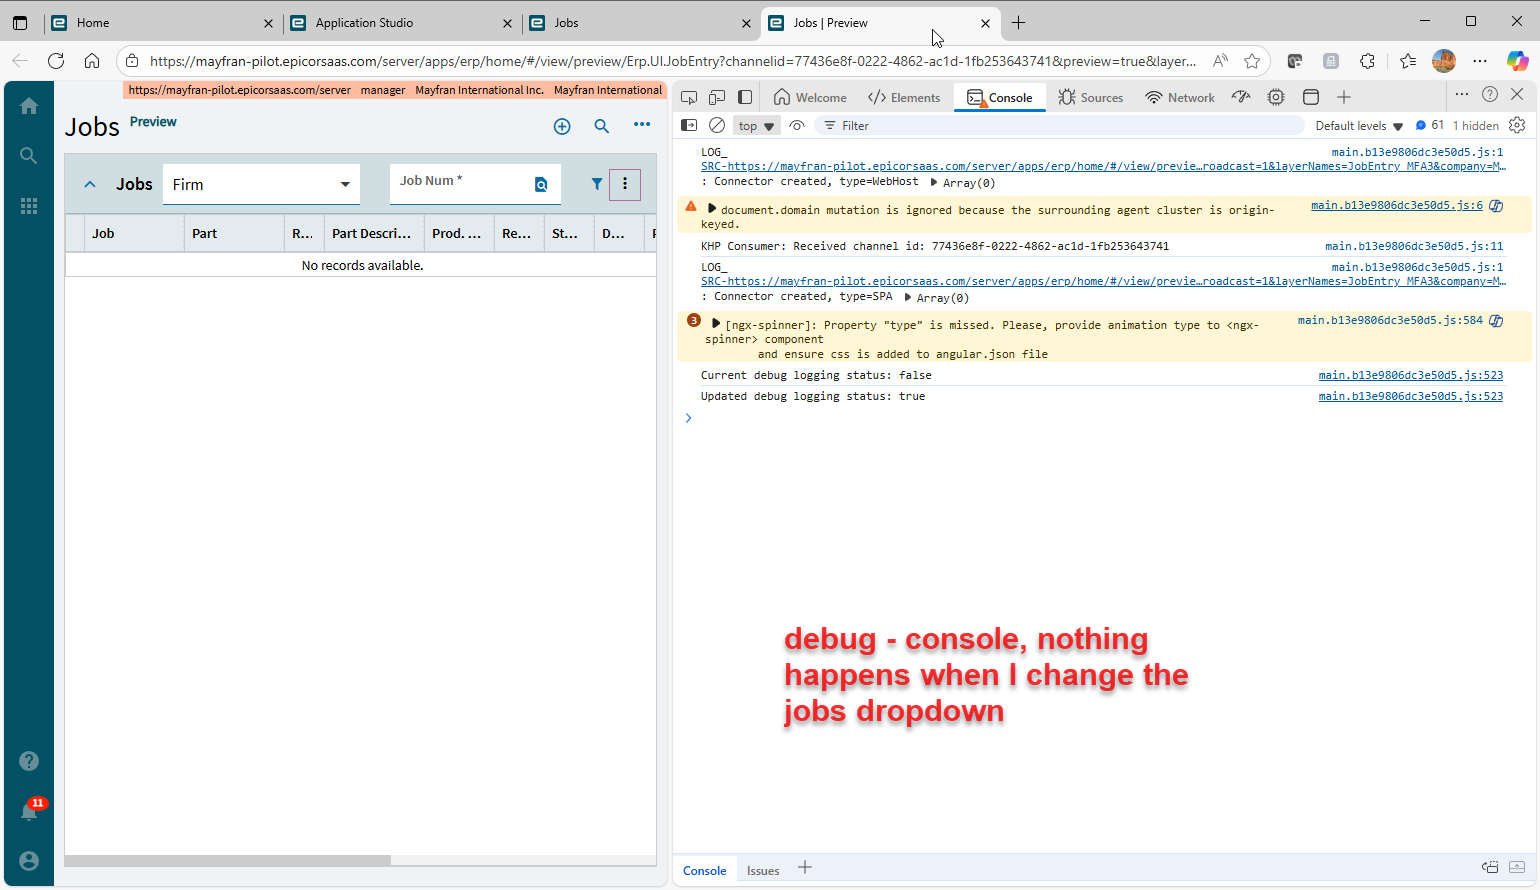
Task: Open DevTools help question icon
Action: tap(1490, 94)
